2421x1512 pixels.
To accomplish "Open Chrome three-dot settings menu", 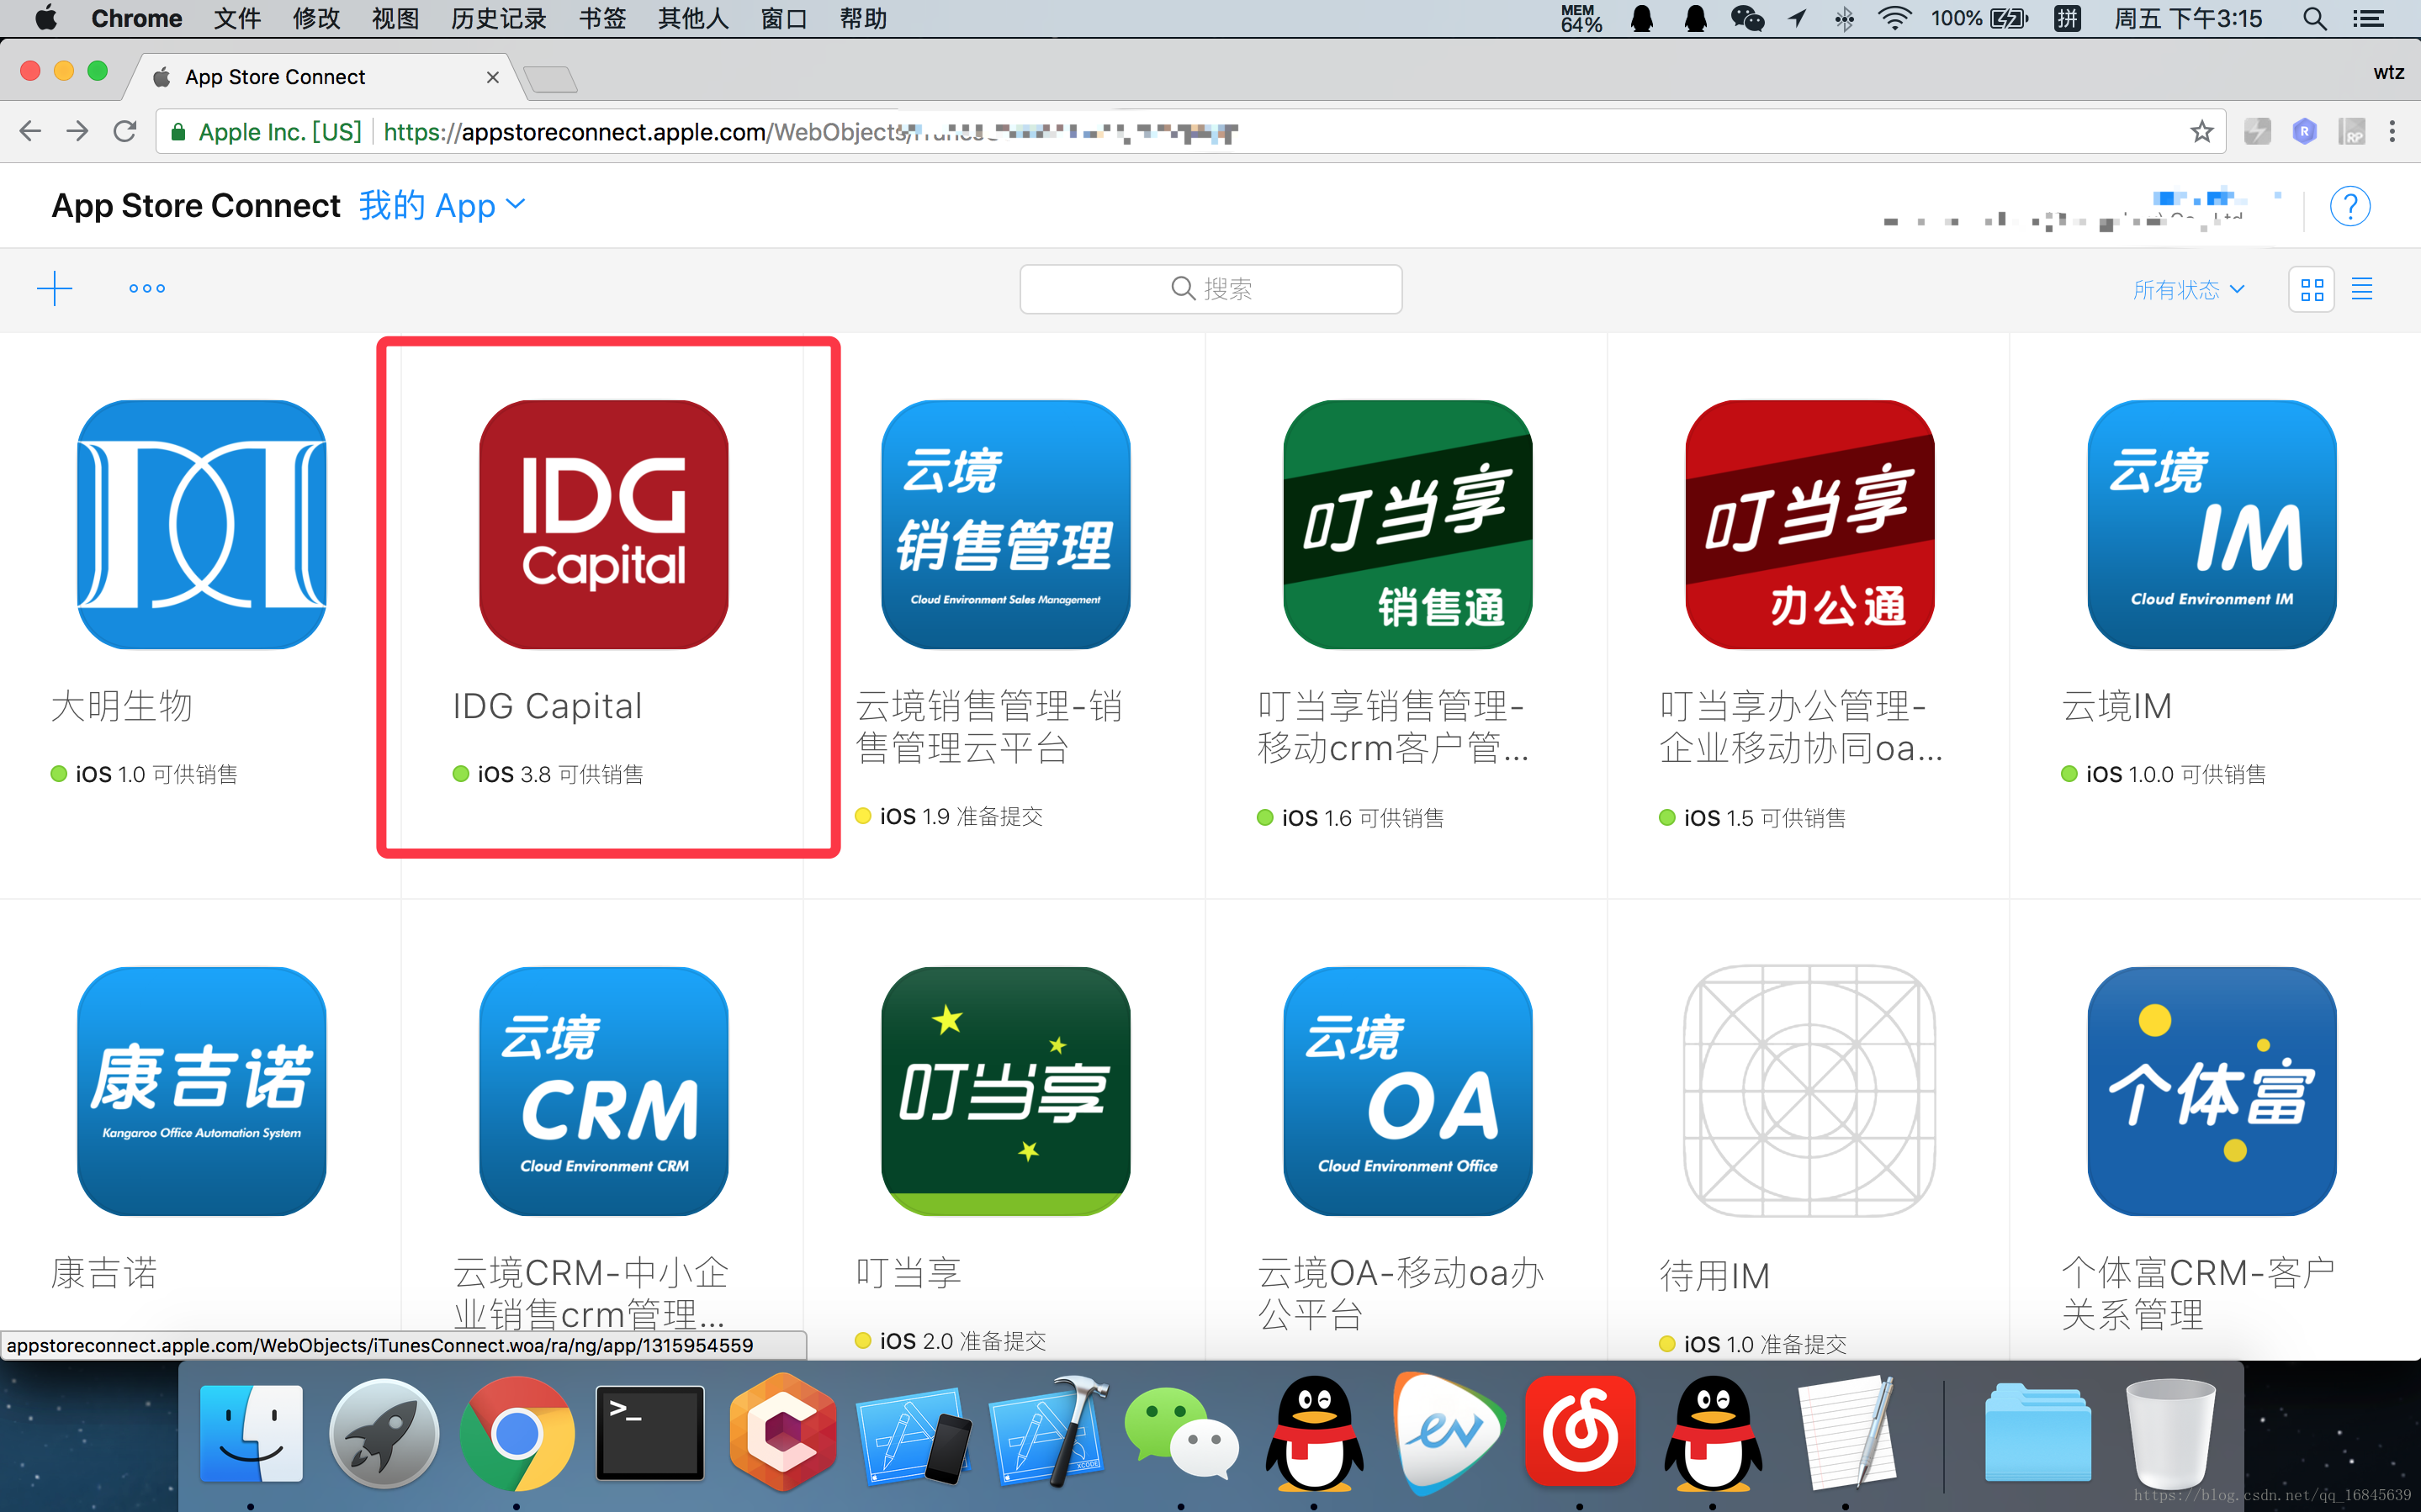I will click(2392, 132).
